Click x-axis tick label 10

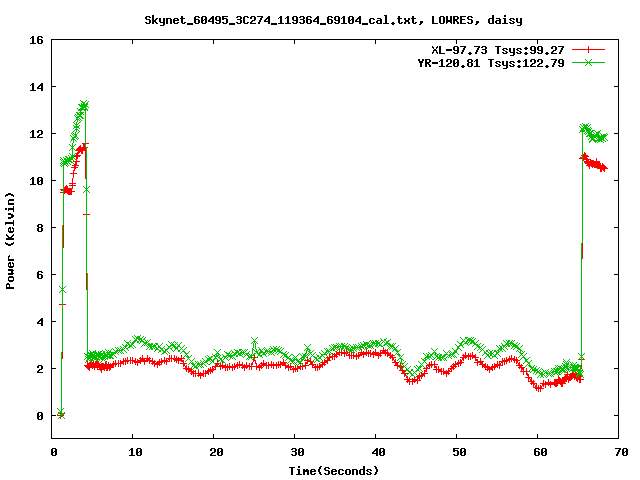point(134,452)
